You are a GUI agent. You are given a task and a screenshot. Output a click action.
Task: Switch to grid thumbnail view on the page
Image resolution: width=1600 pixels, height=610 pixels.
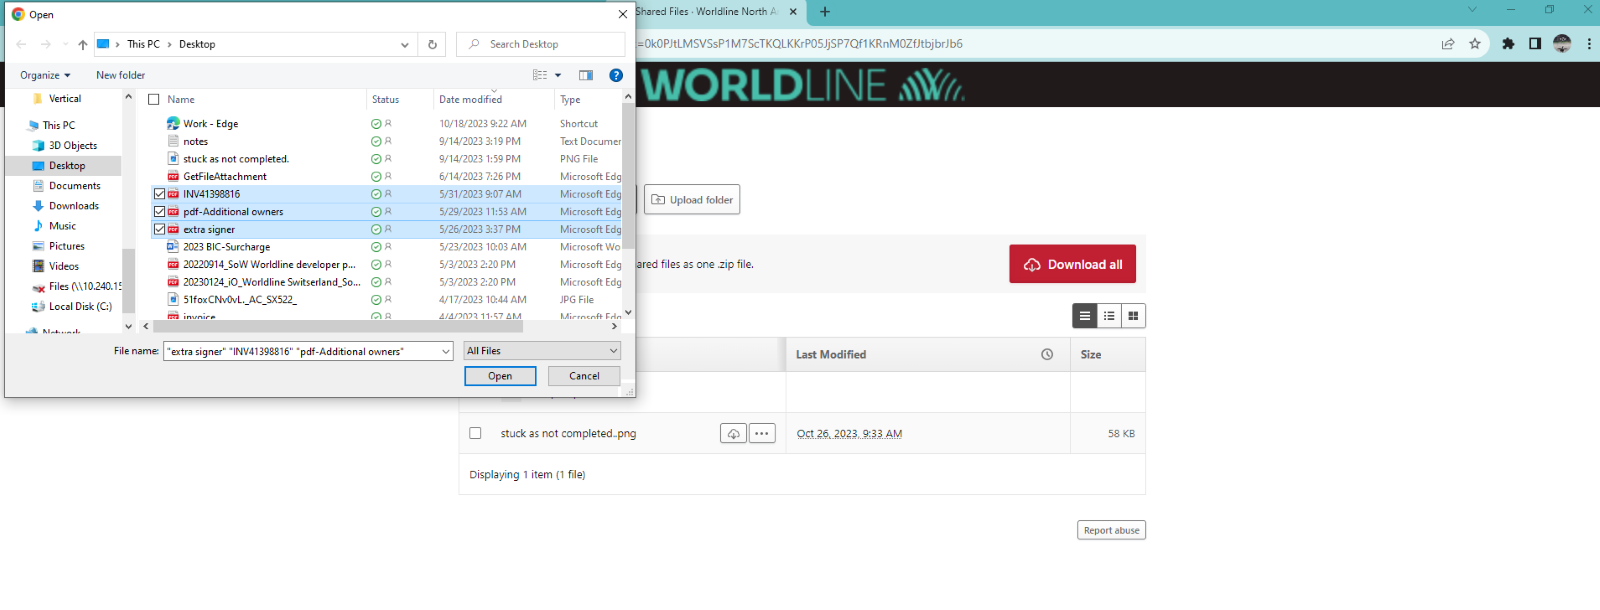[1133, 316]
